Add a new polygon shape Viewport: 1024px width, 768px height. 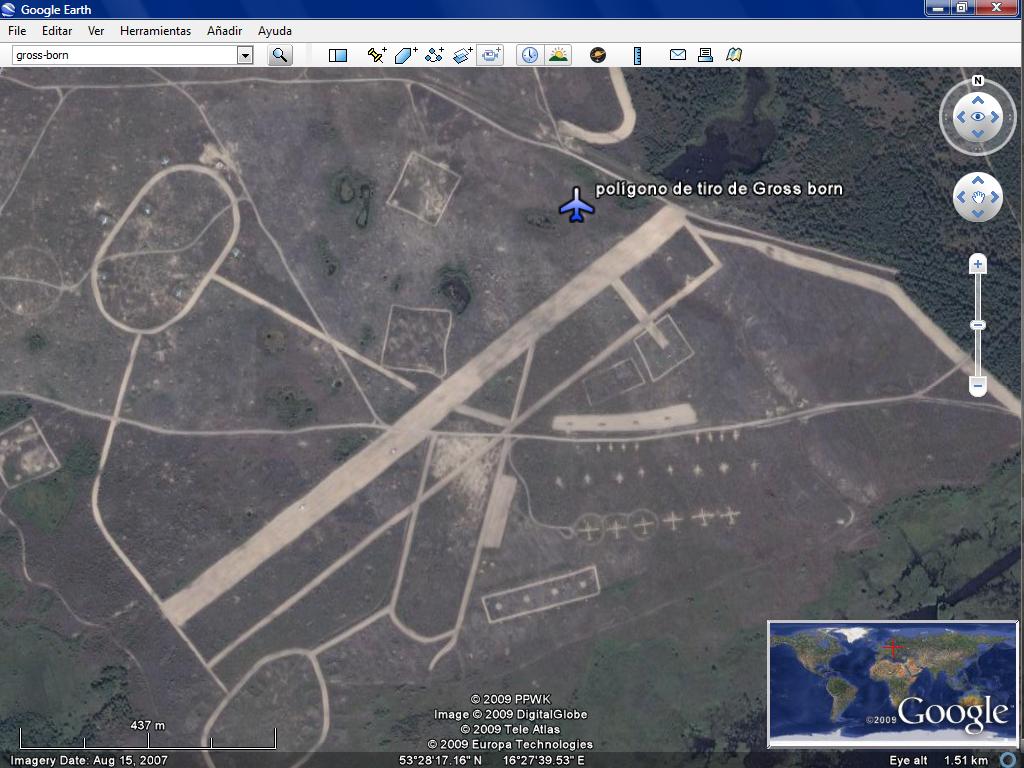pyautogui.click(x=405, y=55)
